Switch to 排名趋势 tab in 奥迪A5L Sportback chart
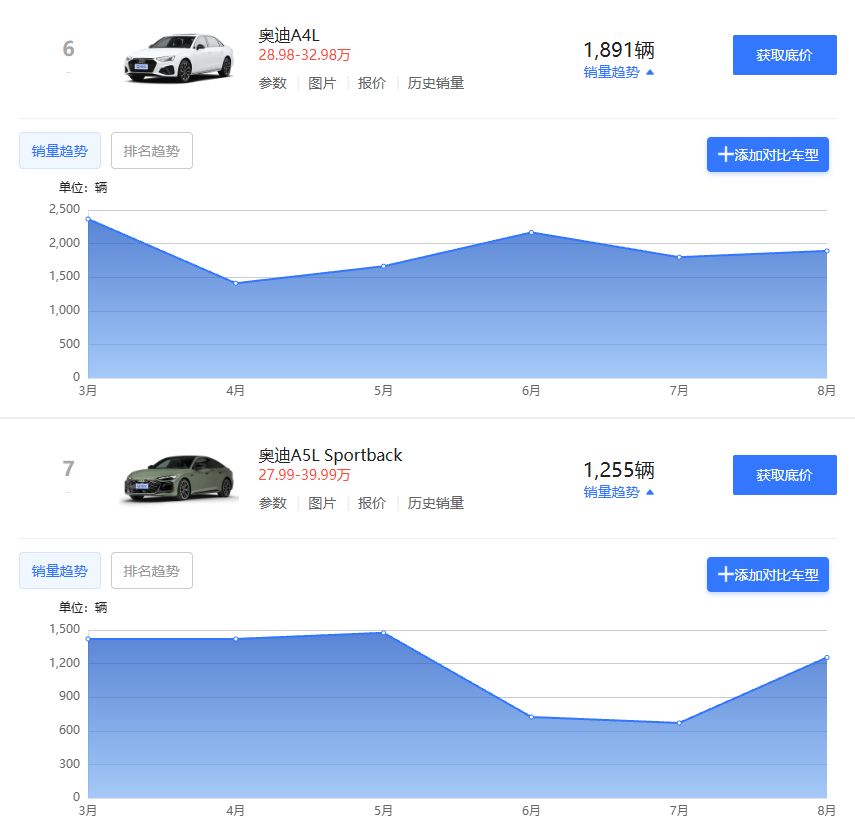This screenshot has width=855, height=834. (152, 571)
